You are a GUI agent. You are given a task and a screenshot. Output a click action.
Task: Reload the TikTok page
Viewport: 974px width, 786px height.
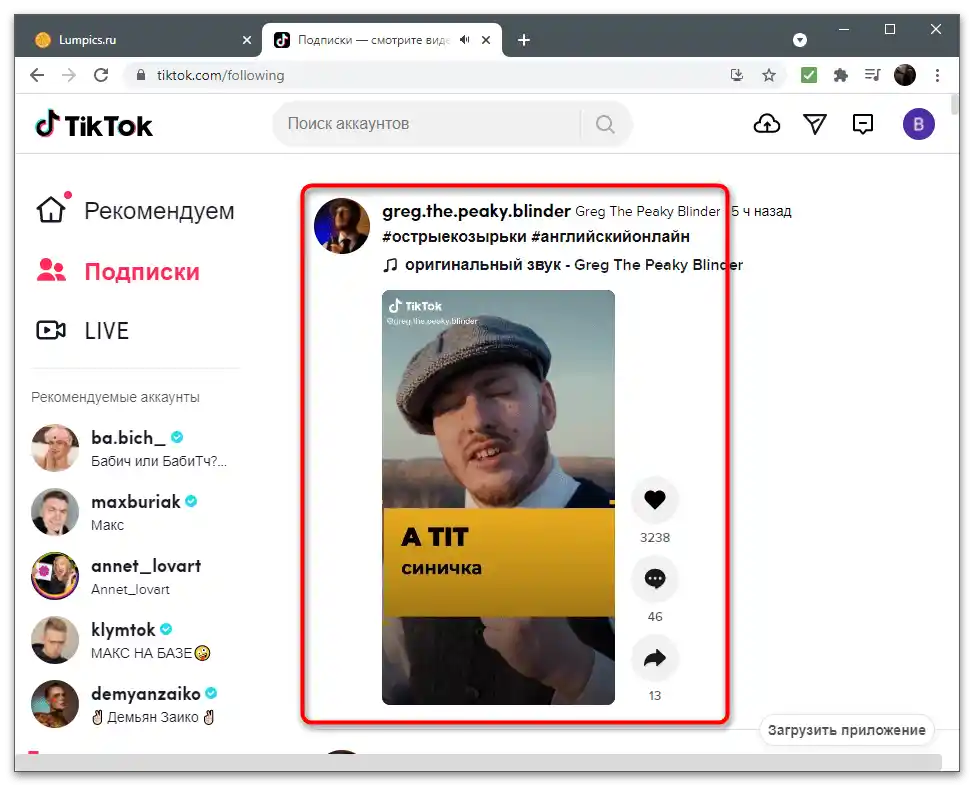click(x=101, y=75)
